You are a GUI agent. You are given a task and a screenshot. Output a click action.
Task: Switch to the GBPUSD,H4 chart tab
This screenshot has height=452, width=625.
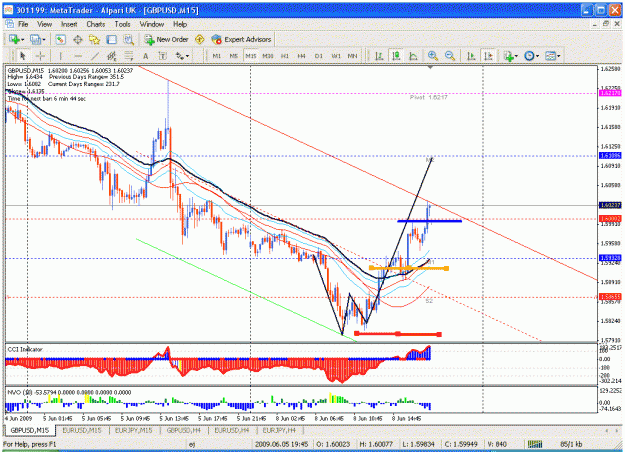coord(183,430)
